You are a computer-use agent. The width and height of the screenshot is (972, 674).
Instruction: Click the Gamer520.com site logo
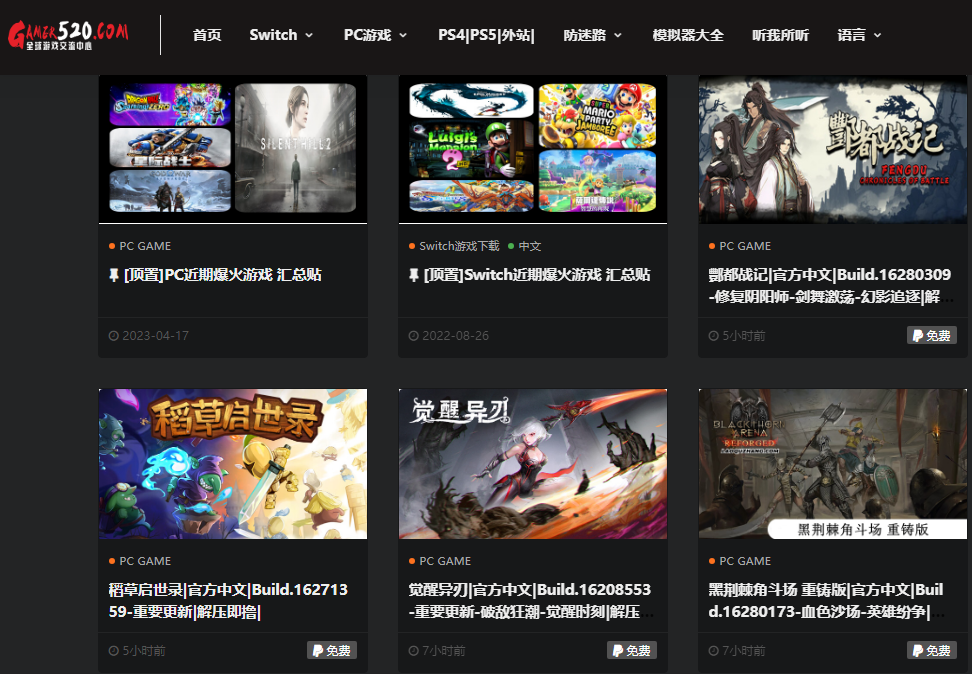pos(68,35)
